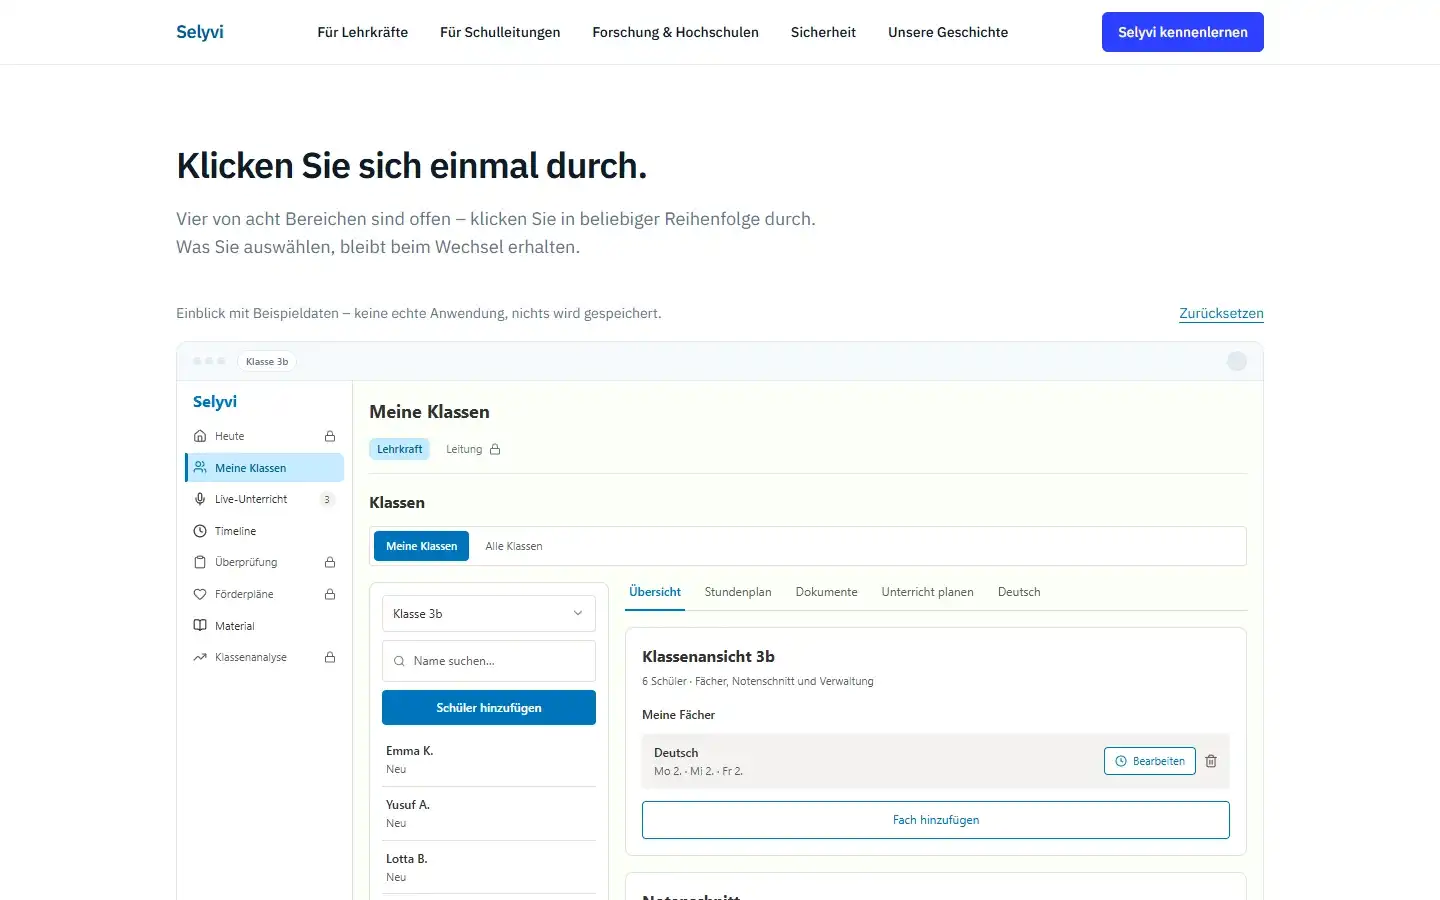This screenshot has height=900, width=1440.
Task: Click the Schüler hinzufügen button
Action: click(x=489, y=707)
